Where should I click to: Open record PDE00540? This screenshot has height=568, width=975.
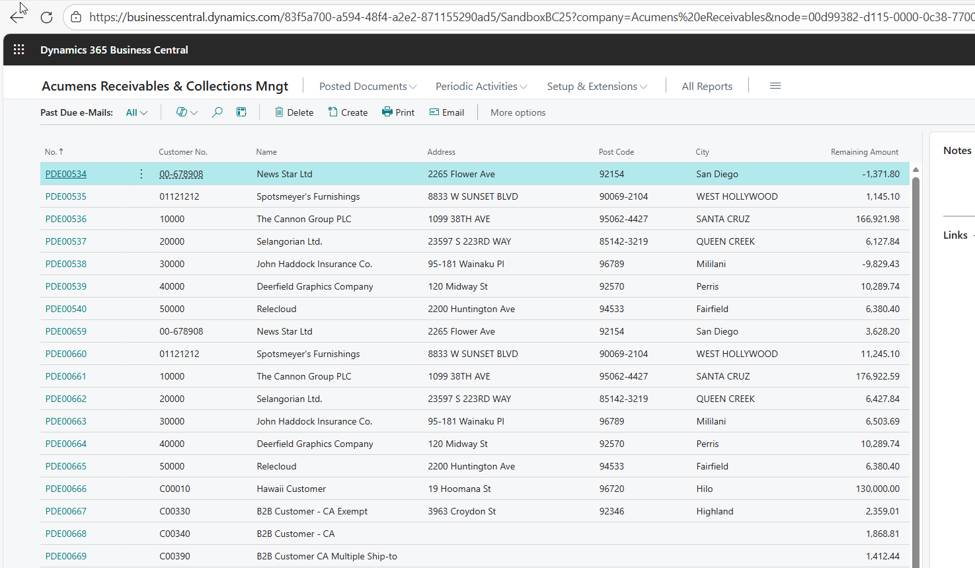point(66,309)
